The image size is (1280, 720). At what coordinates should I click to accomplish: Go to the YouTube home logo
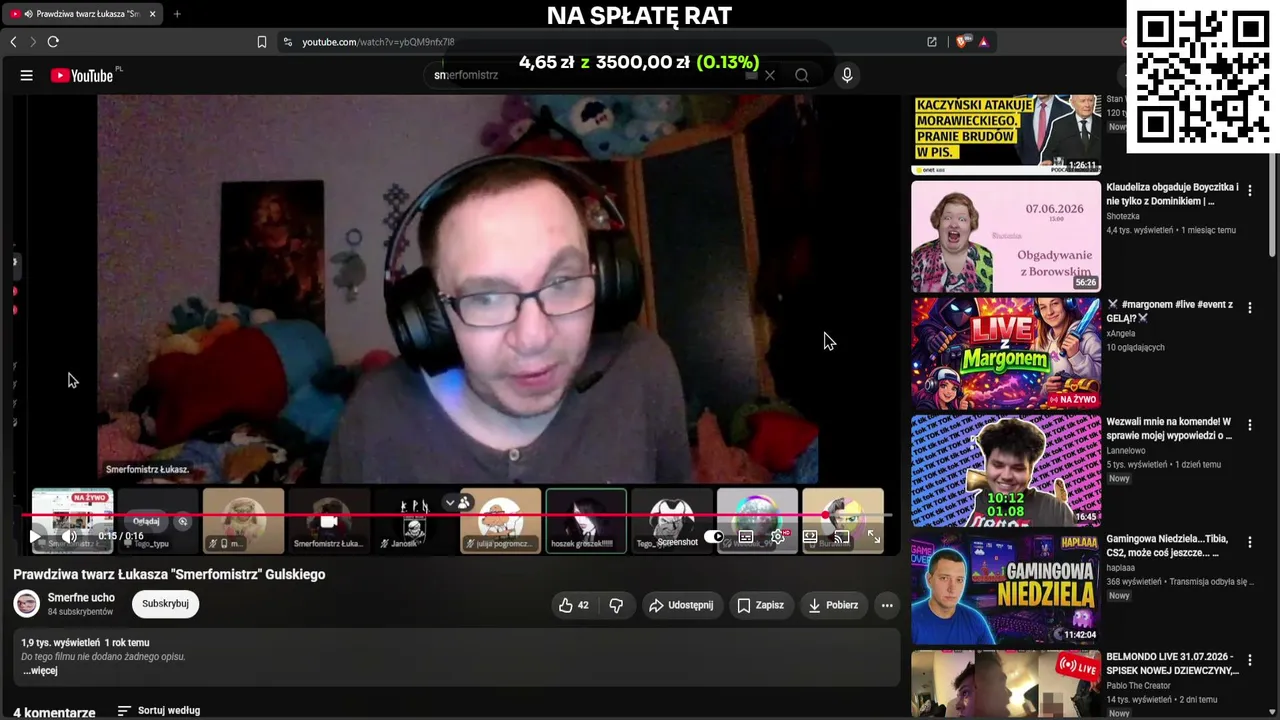click(x=82, y=76)
